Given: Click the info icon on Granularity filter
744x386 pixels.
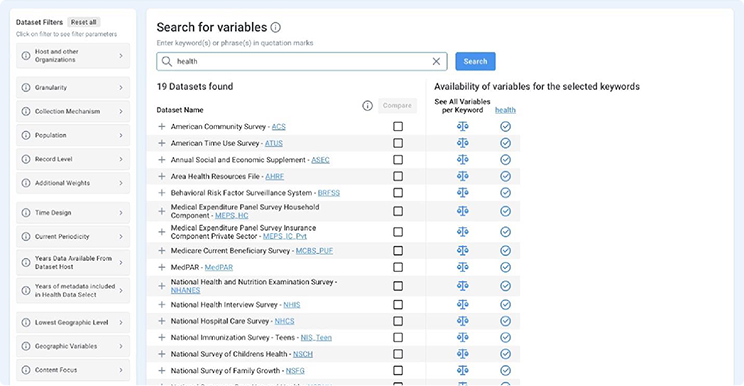Looking at the screenshot, I should click(26, 88).
